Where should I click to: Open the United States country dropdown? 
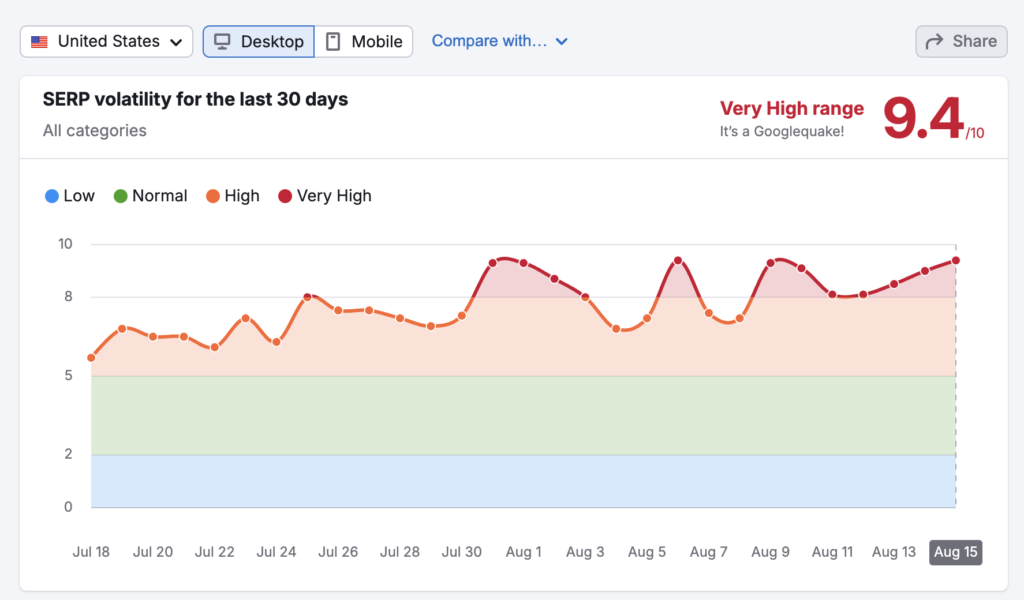pos(106,42)
